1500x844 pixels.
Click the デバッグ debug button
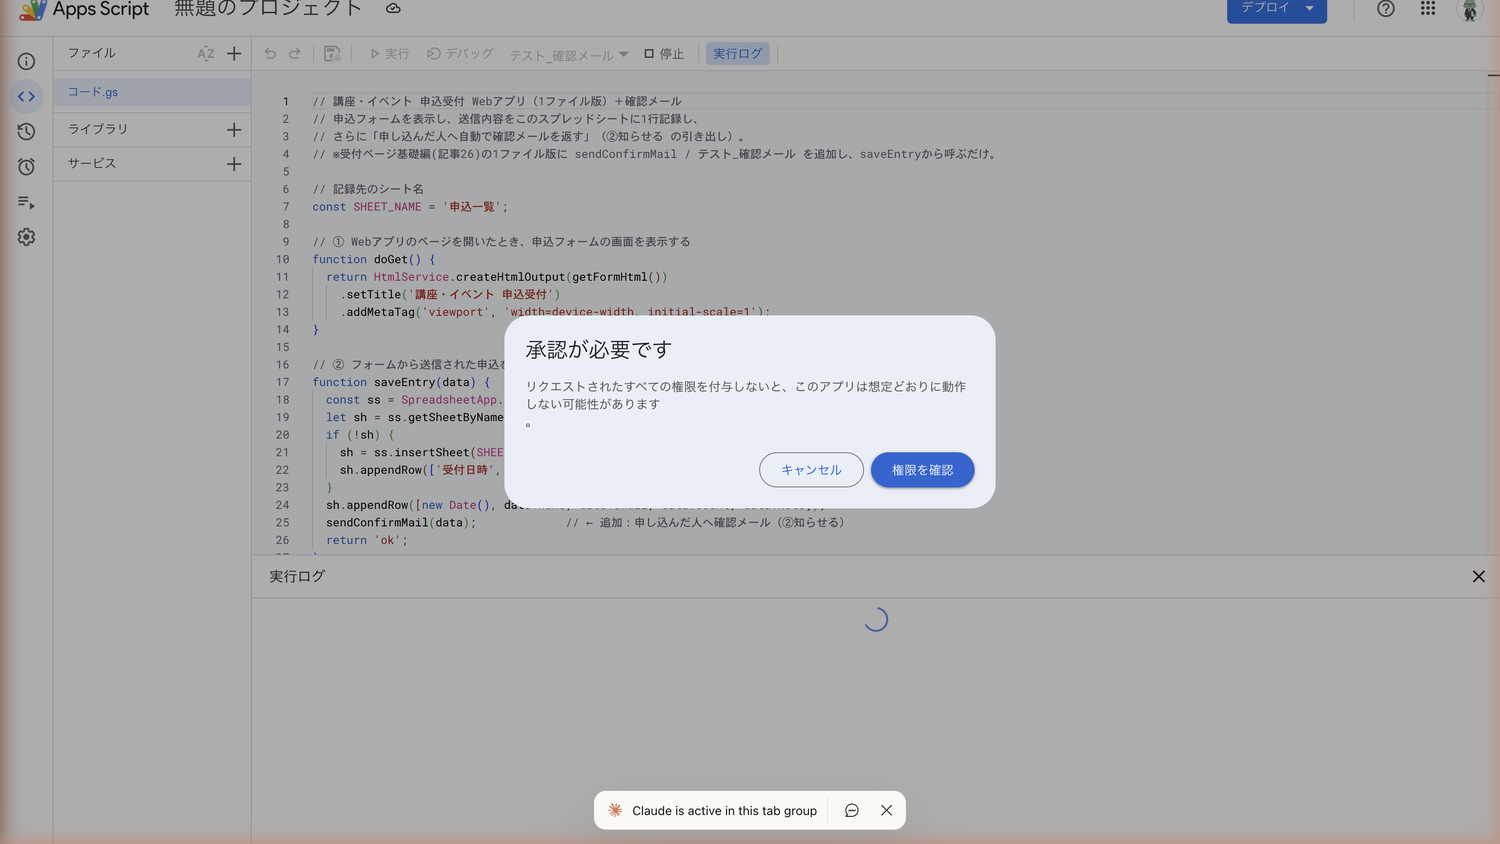[x=460, y=54]
